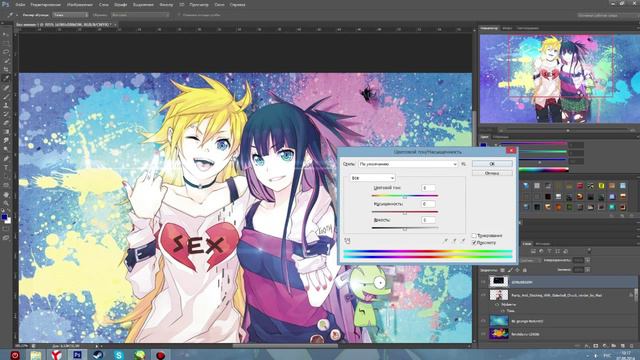Click the lightness (Яркость) slider handle
The height and width of the screenshot is (360, 640).
point(405,229)
